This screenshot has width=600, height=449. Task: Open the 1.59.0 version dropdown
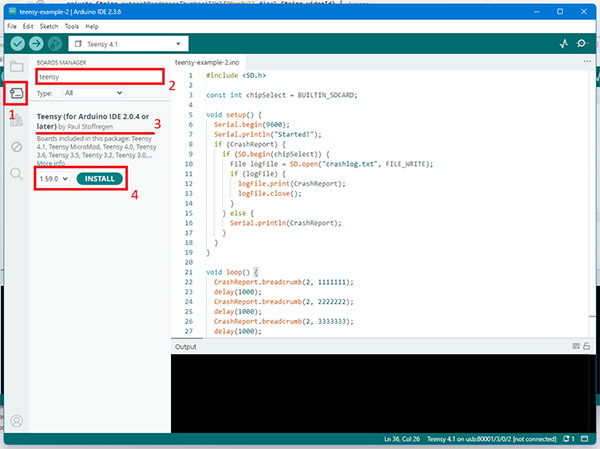52,178
